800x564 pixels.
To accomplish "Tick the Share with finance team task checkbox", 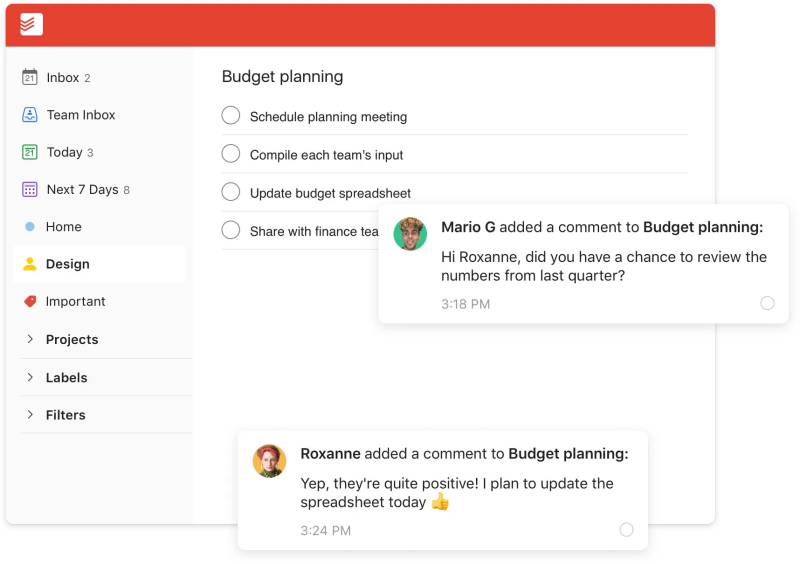I will (x=231, y=230).
